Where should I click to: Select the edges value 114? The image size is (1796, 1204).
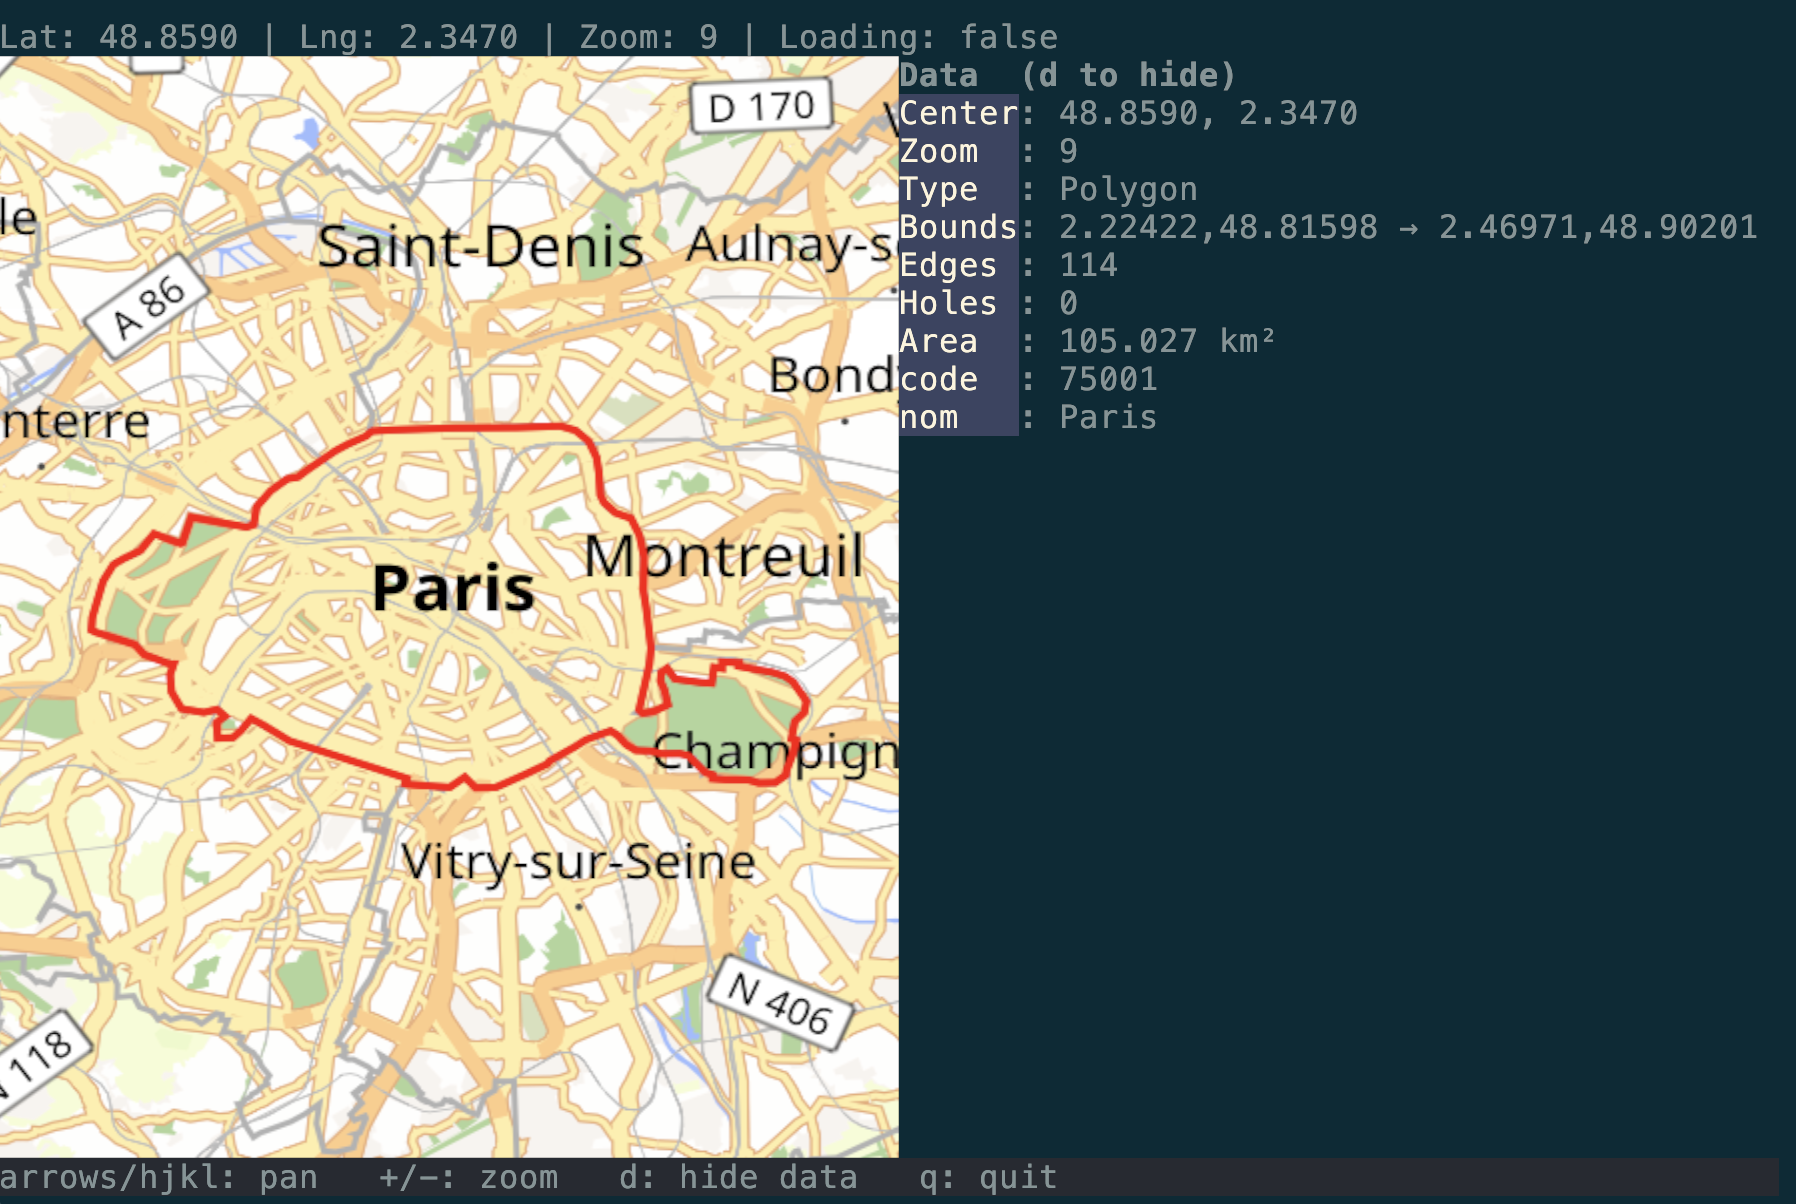coord(1088,265)
